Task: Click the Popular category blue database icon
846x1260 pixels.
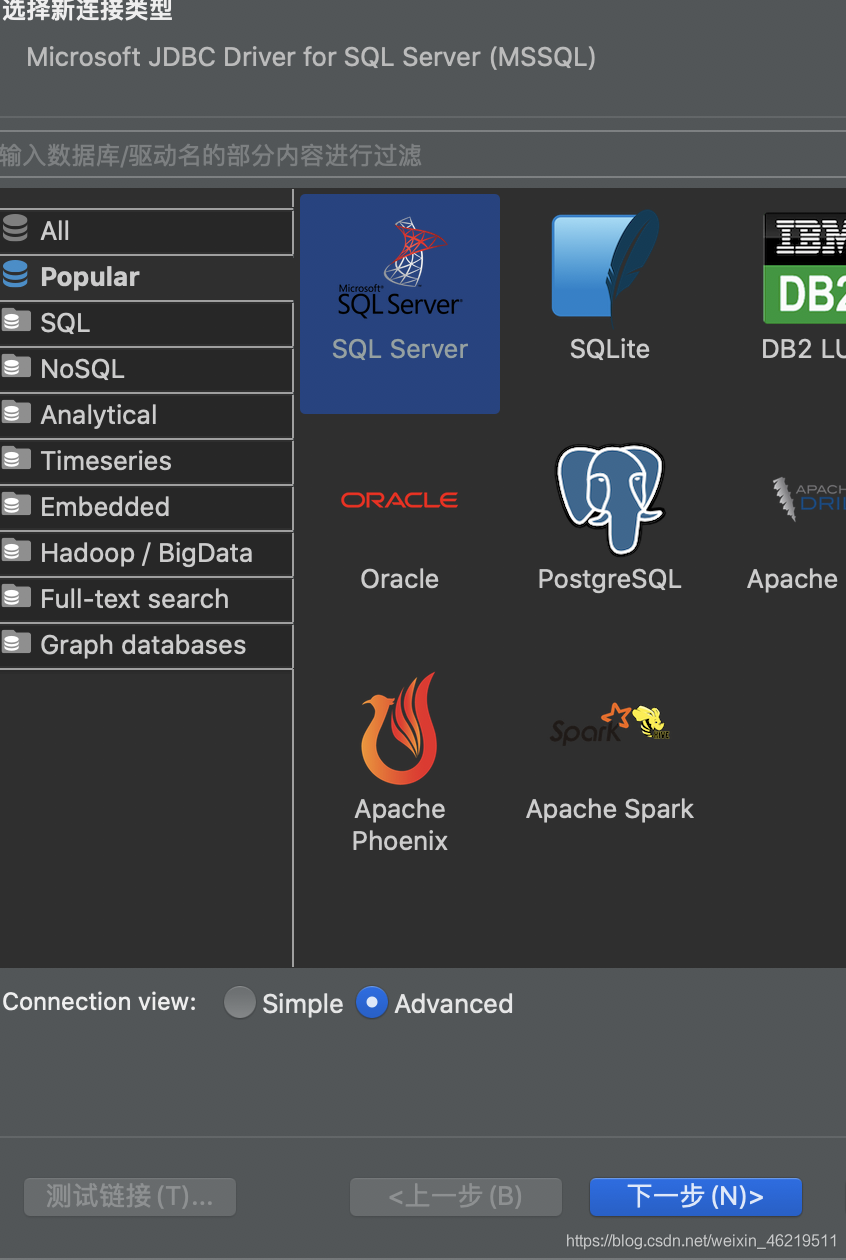Action: click(x=15, y=275)
